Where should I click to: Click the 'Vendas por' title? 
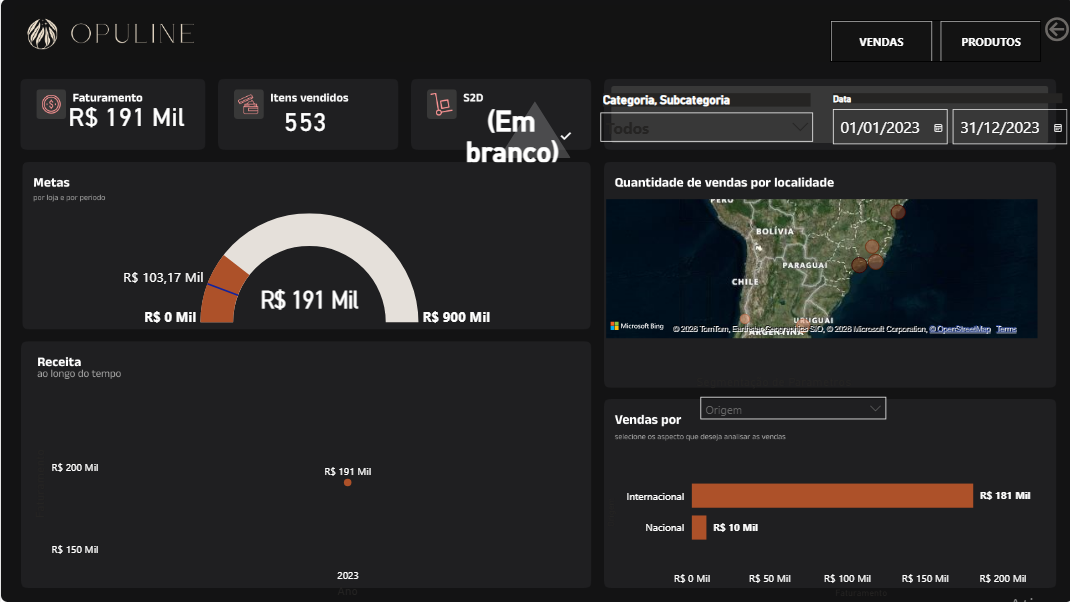648,420
